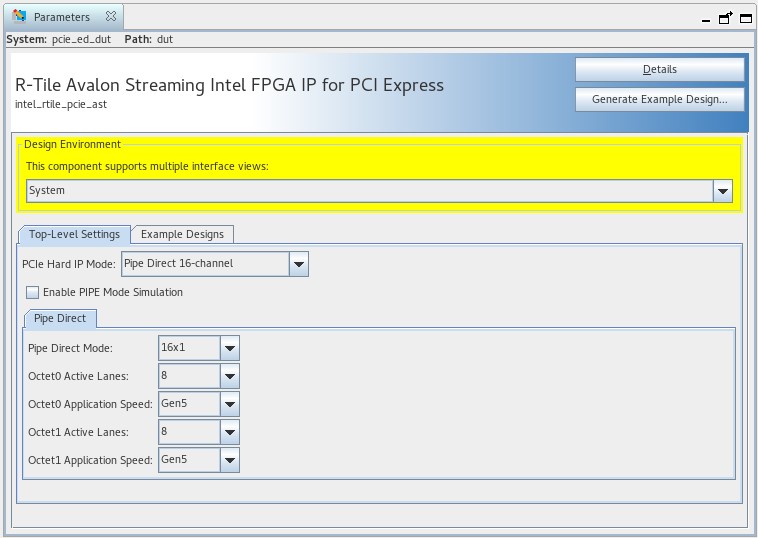Click the Parameters tab title
This screenshot has width=758, height=538.
click(61, 17)
